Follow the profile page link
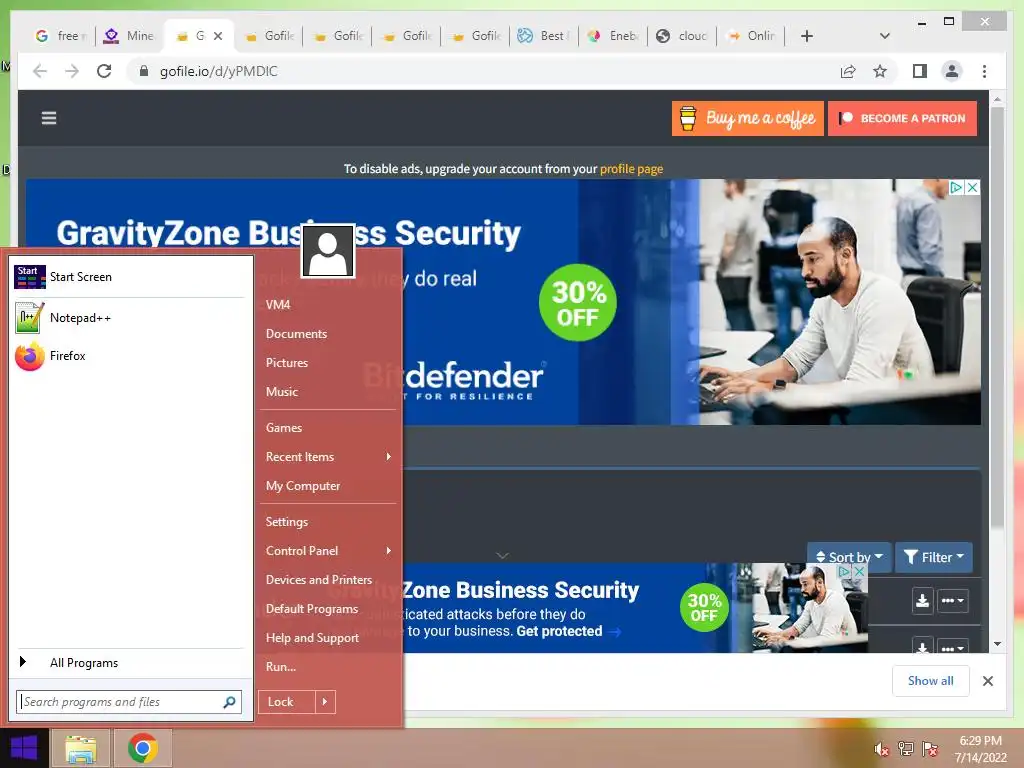This screenshot has width=1024, height=768. tap(632, 168)
